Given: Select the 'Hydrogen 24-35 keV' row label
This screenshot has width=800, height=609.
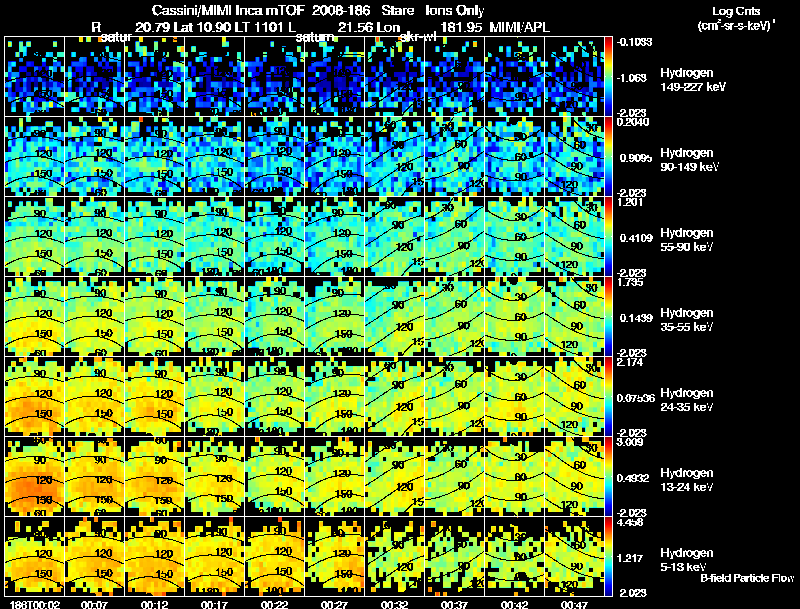Looking at the screenshot, I should [687, 400].
